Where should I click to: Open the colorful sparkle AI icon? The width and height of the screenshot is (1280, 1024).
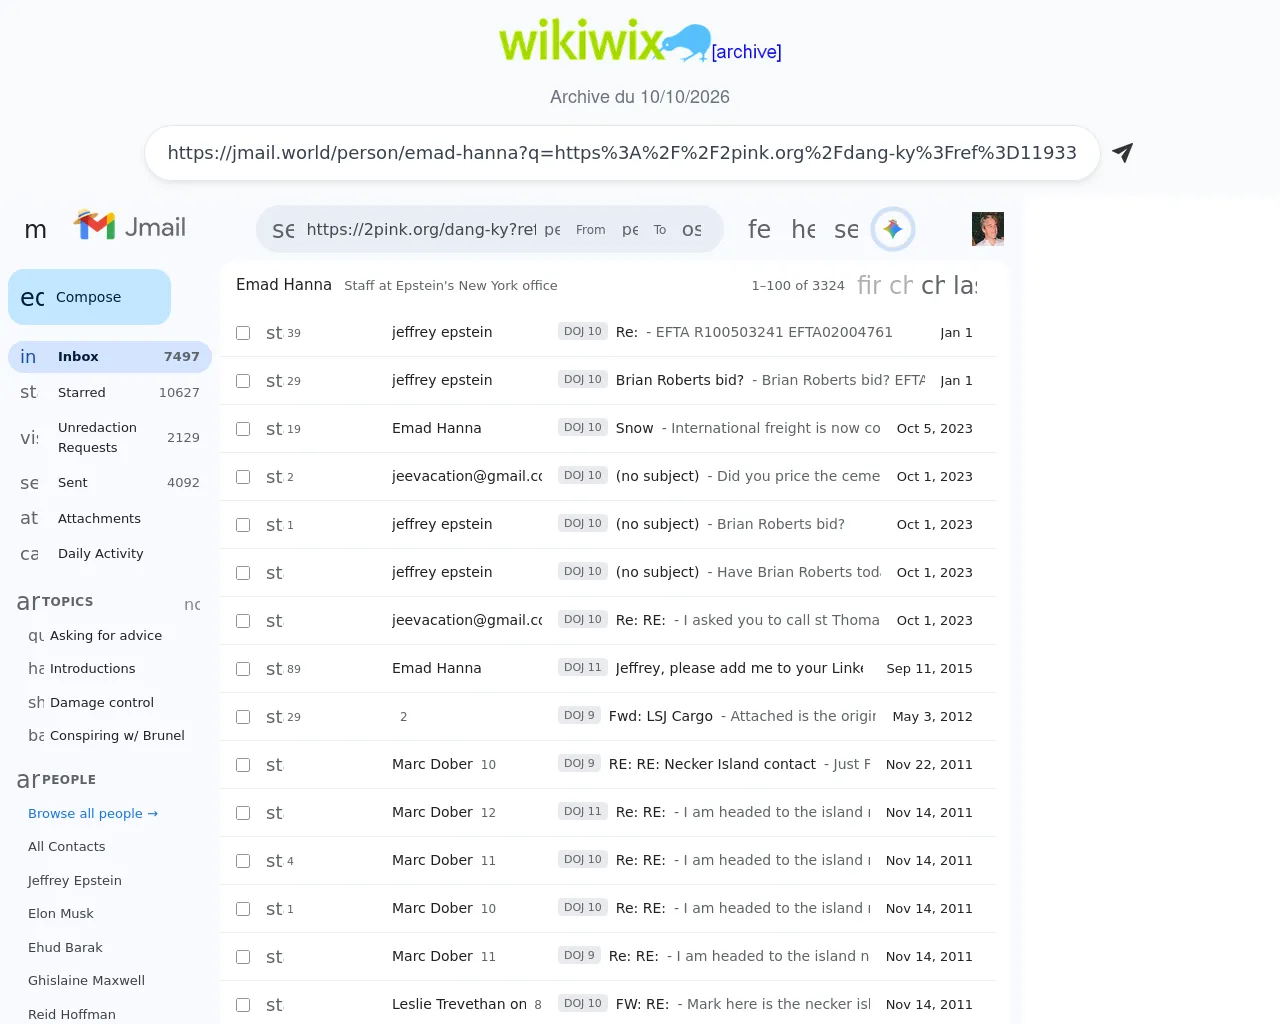893,229
